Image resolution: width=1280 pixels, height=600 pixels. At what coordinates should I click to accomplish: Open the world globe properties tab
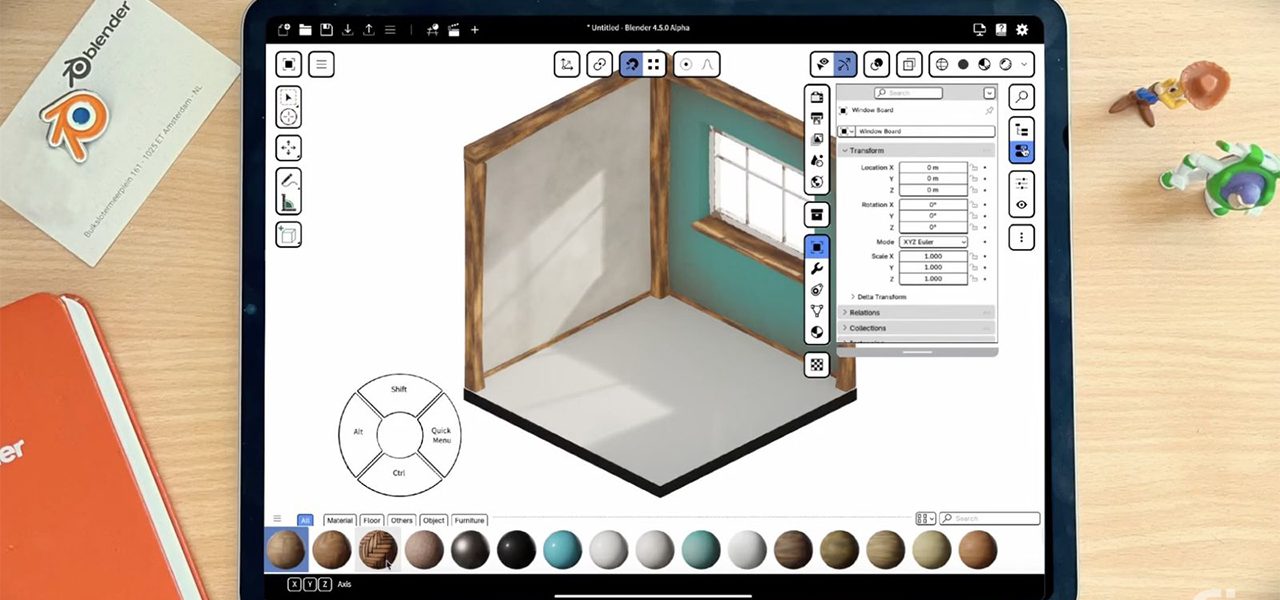[817, 182]
